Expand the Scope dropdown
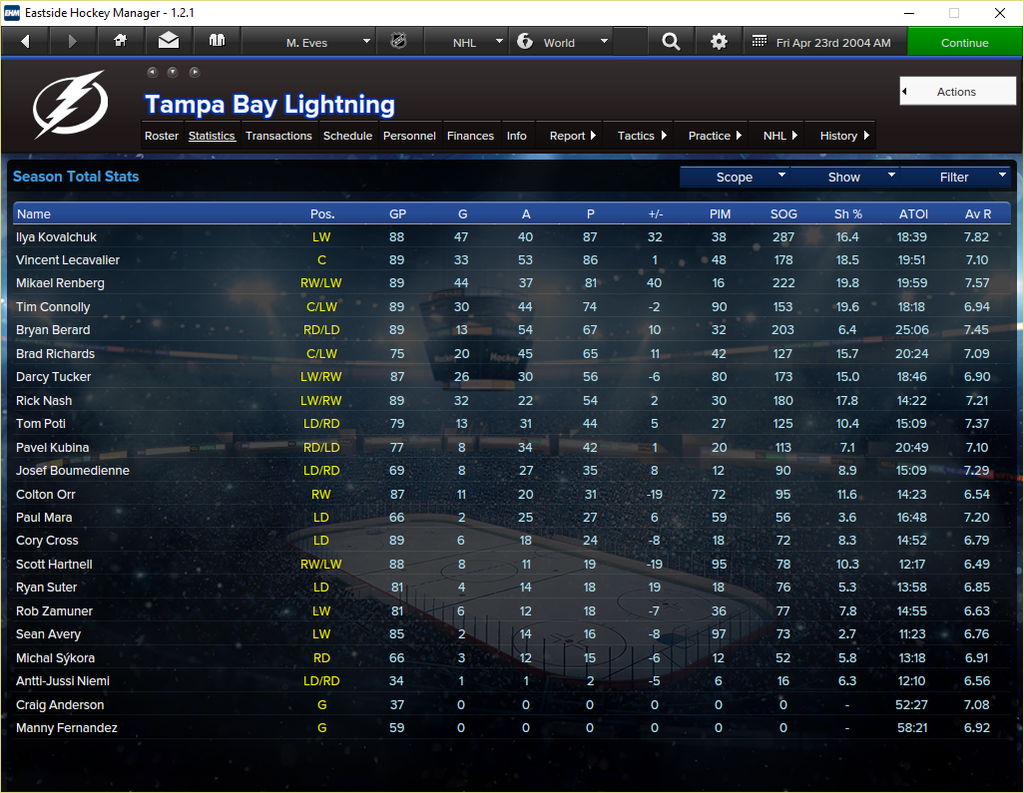Screen dimensions: 1024x793 pos(735,177)
